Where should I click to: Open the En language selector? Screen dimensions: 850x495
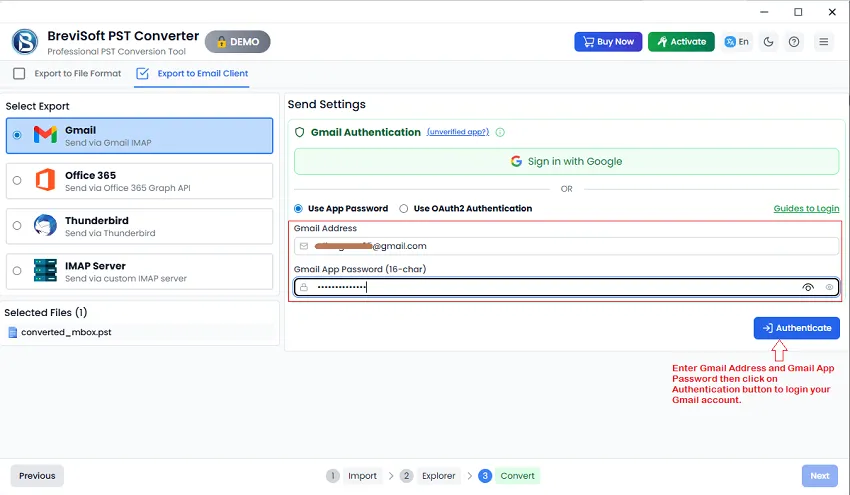[x=737, y=42]
